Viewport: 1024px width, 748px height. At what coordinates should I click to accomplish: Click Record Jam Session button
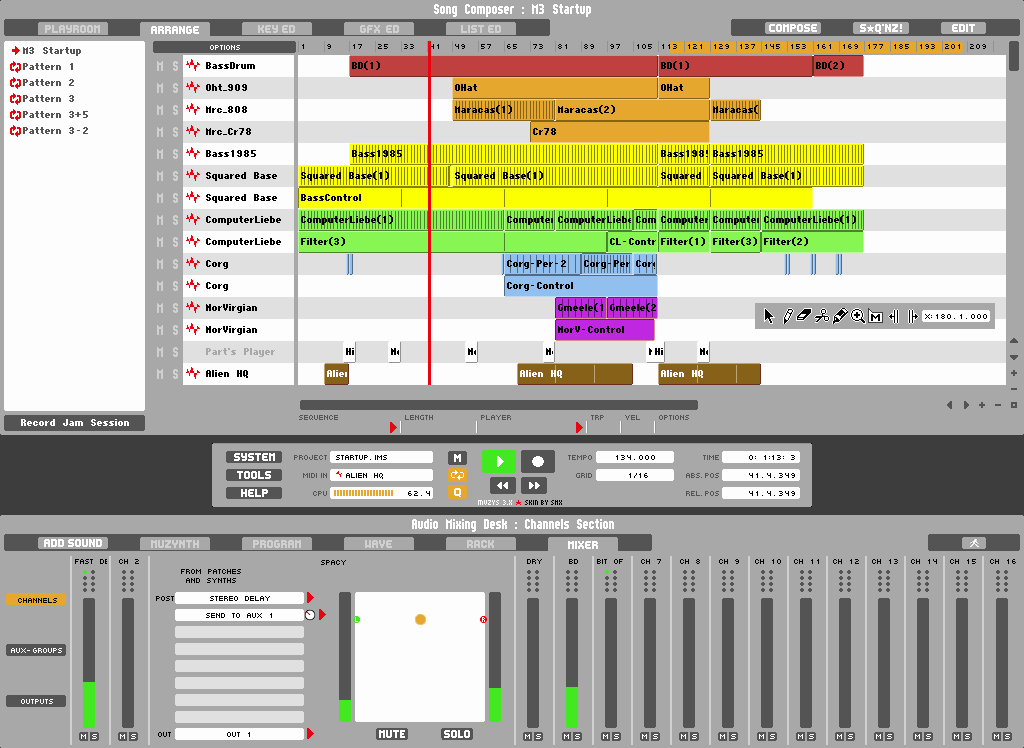[x=74, y=423]
